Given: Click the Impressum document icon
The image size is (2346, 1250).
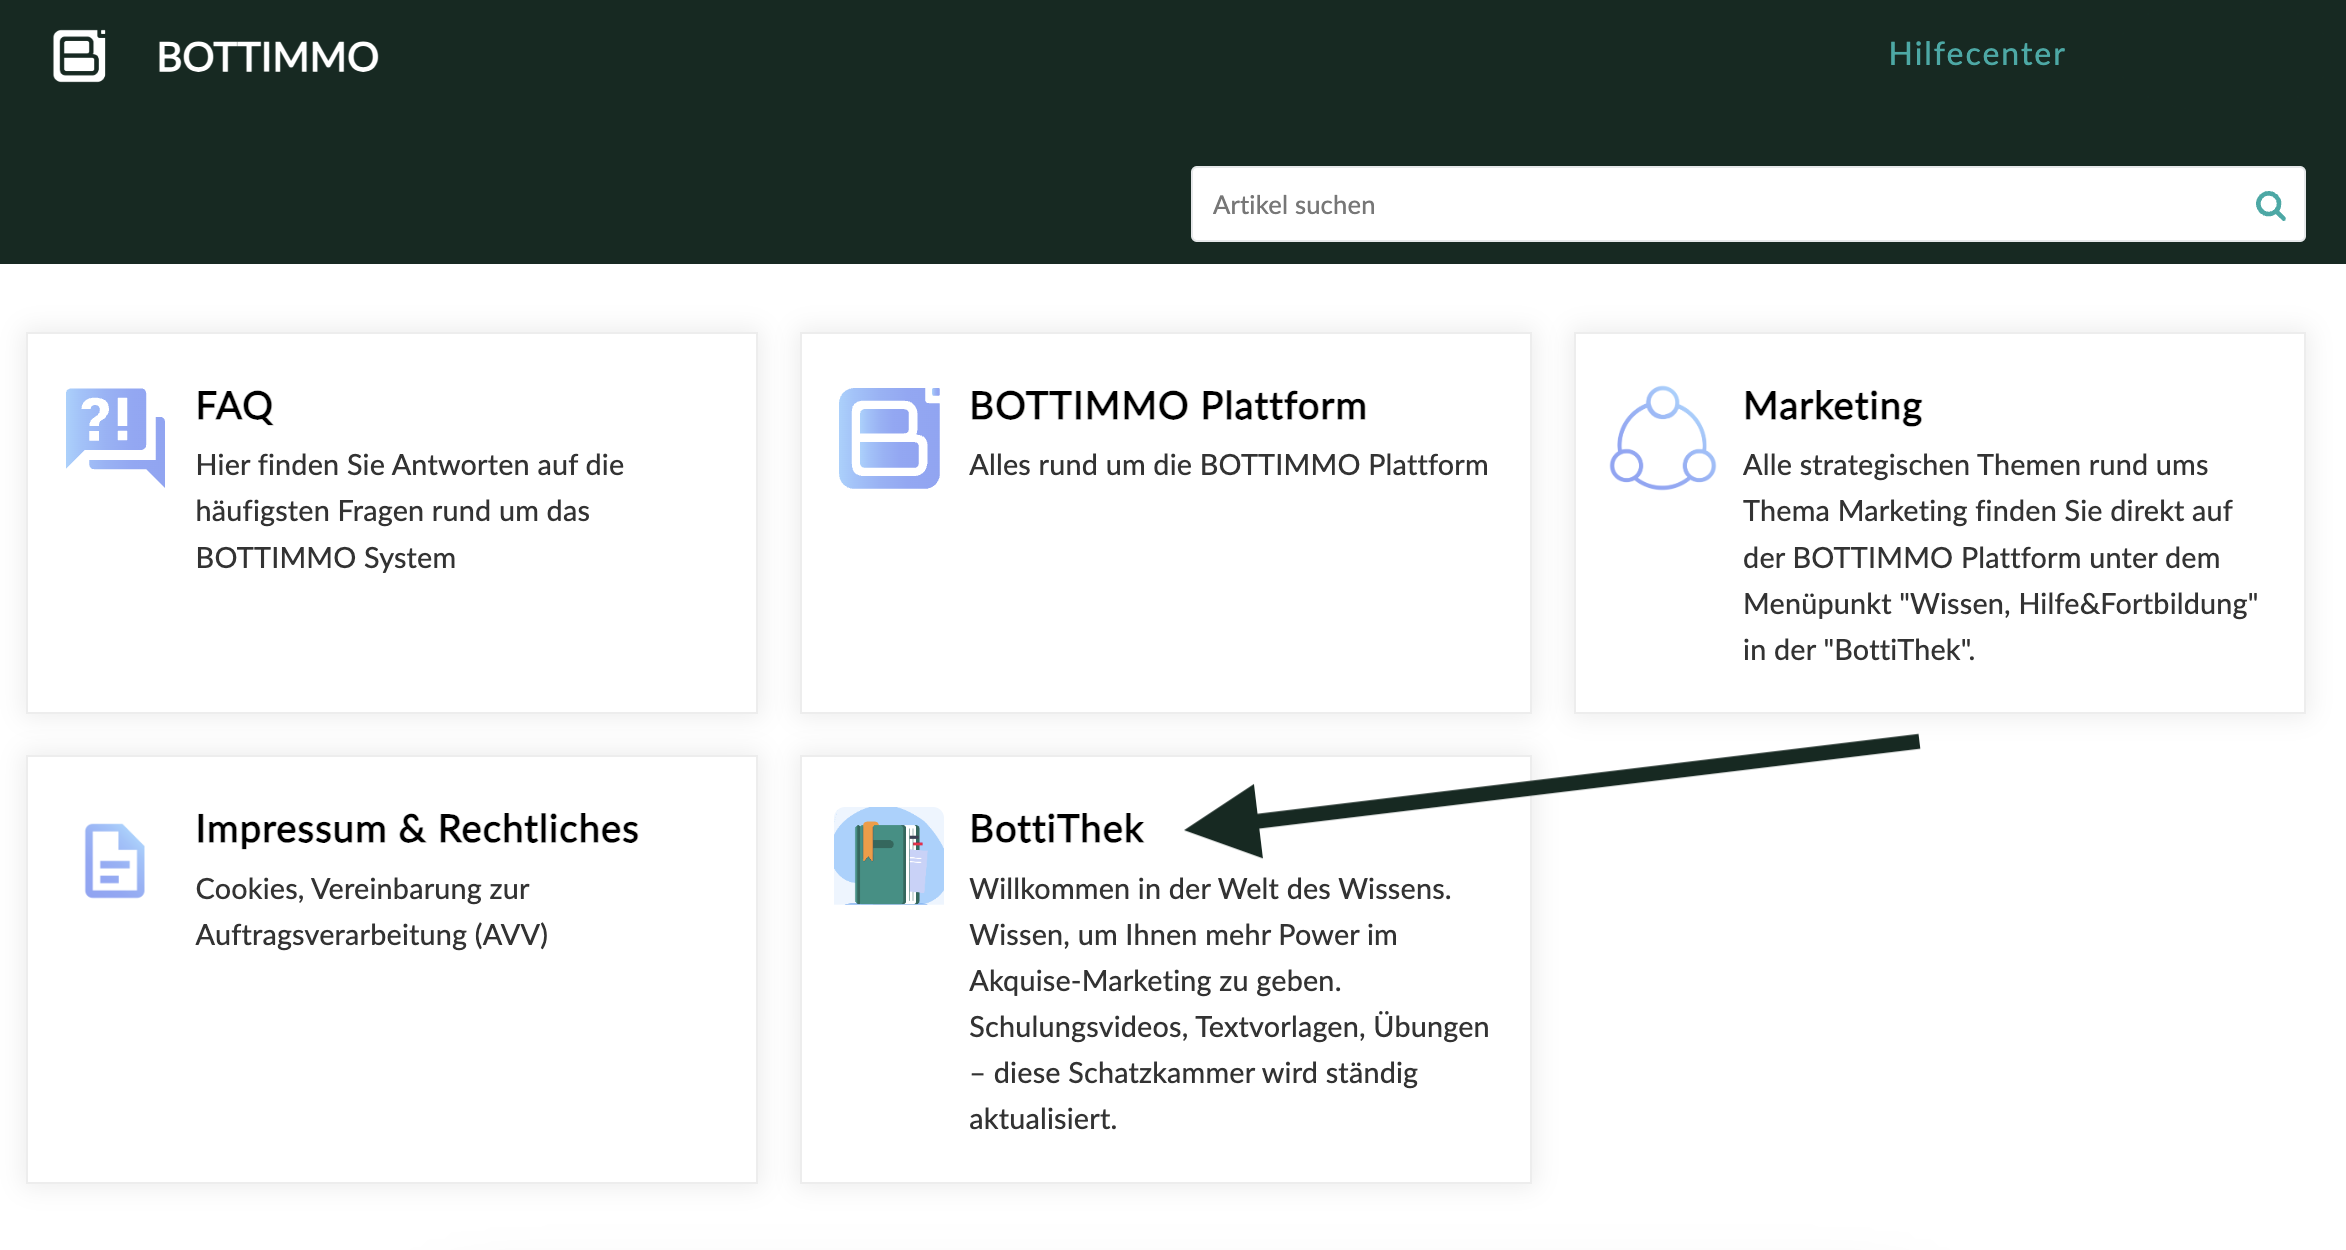Looking at the screenshot, I should 115,861.
